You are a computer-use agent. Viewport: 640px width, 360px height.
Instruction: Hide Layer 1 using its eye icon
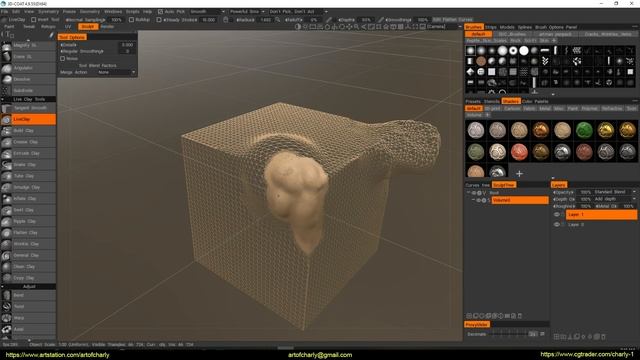[x=556, y=214]
